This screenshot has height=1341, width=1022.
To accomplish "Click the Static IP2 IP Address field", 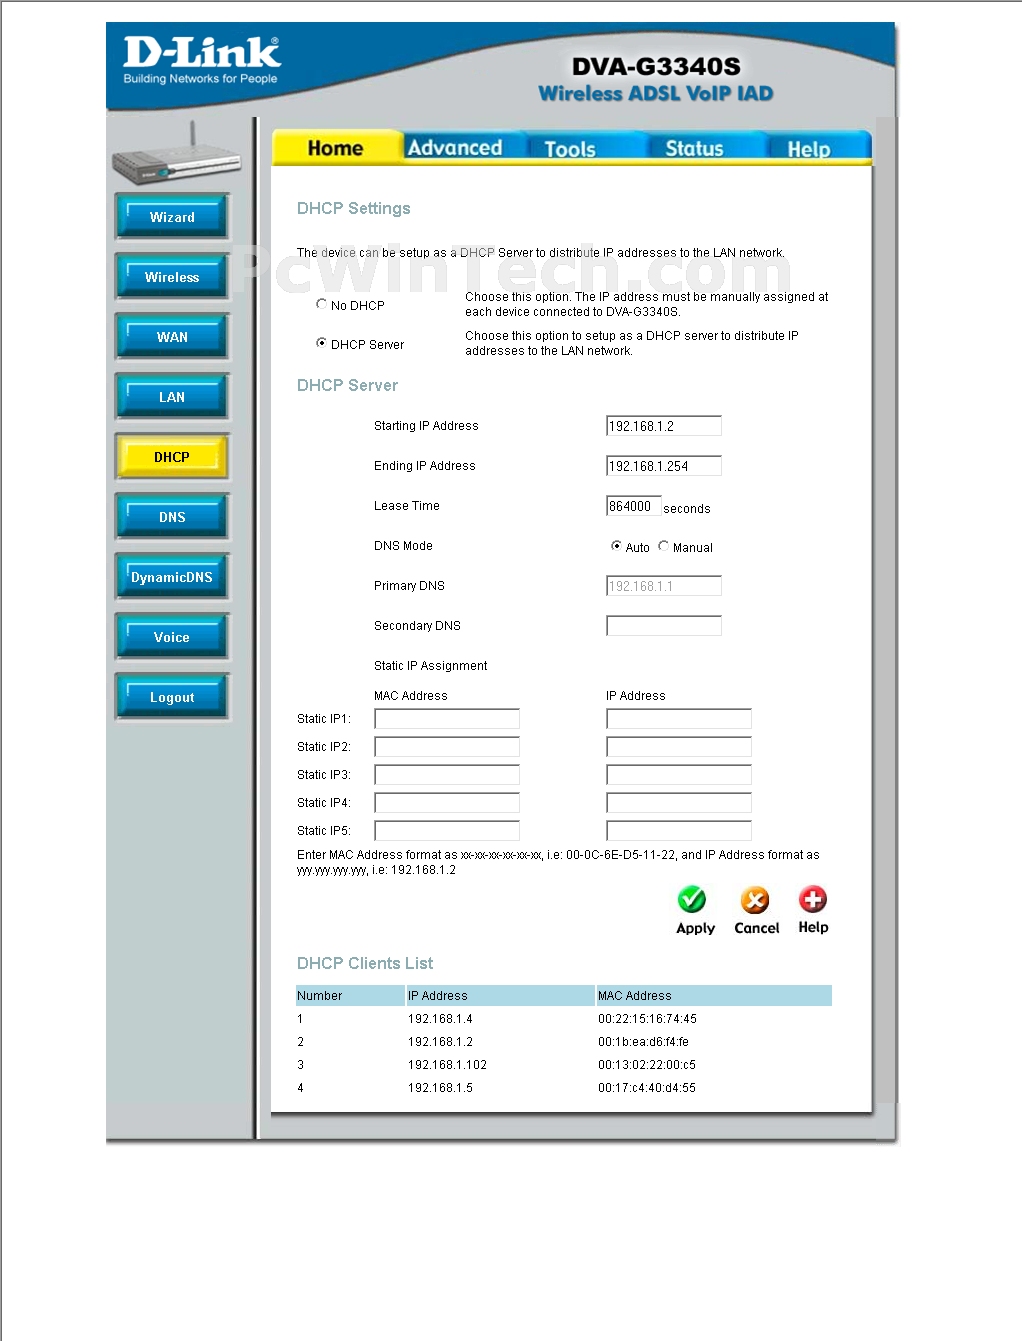I will 679,747.
